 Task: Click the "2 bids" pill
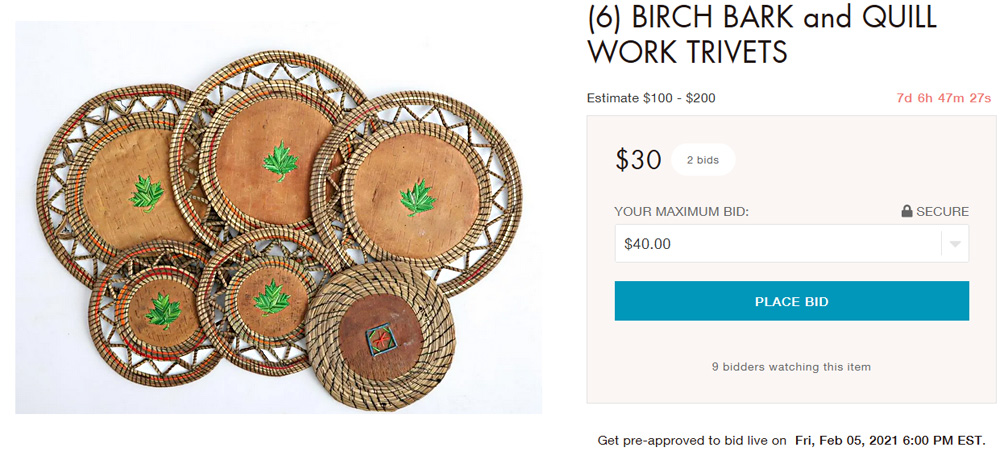[702, 160]
